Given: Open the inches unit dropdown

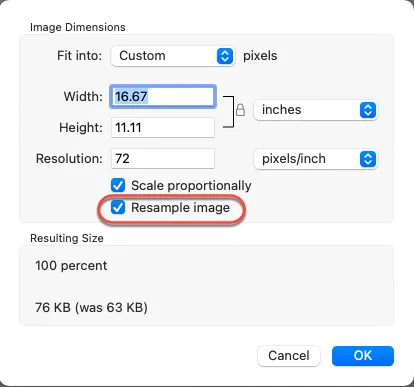Looking at the screenshot, I should [x=315, y=110].
